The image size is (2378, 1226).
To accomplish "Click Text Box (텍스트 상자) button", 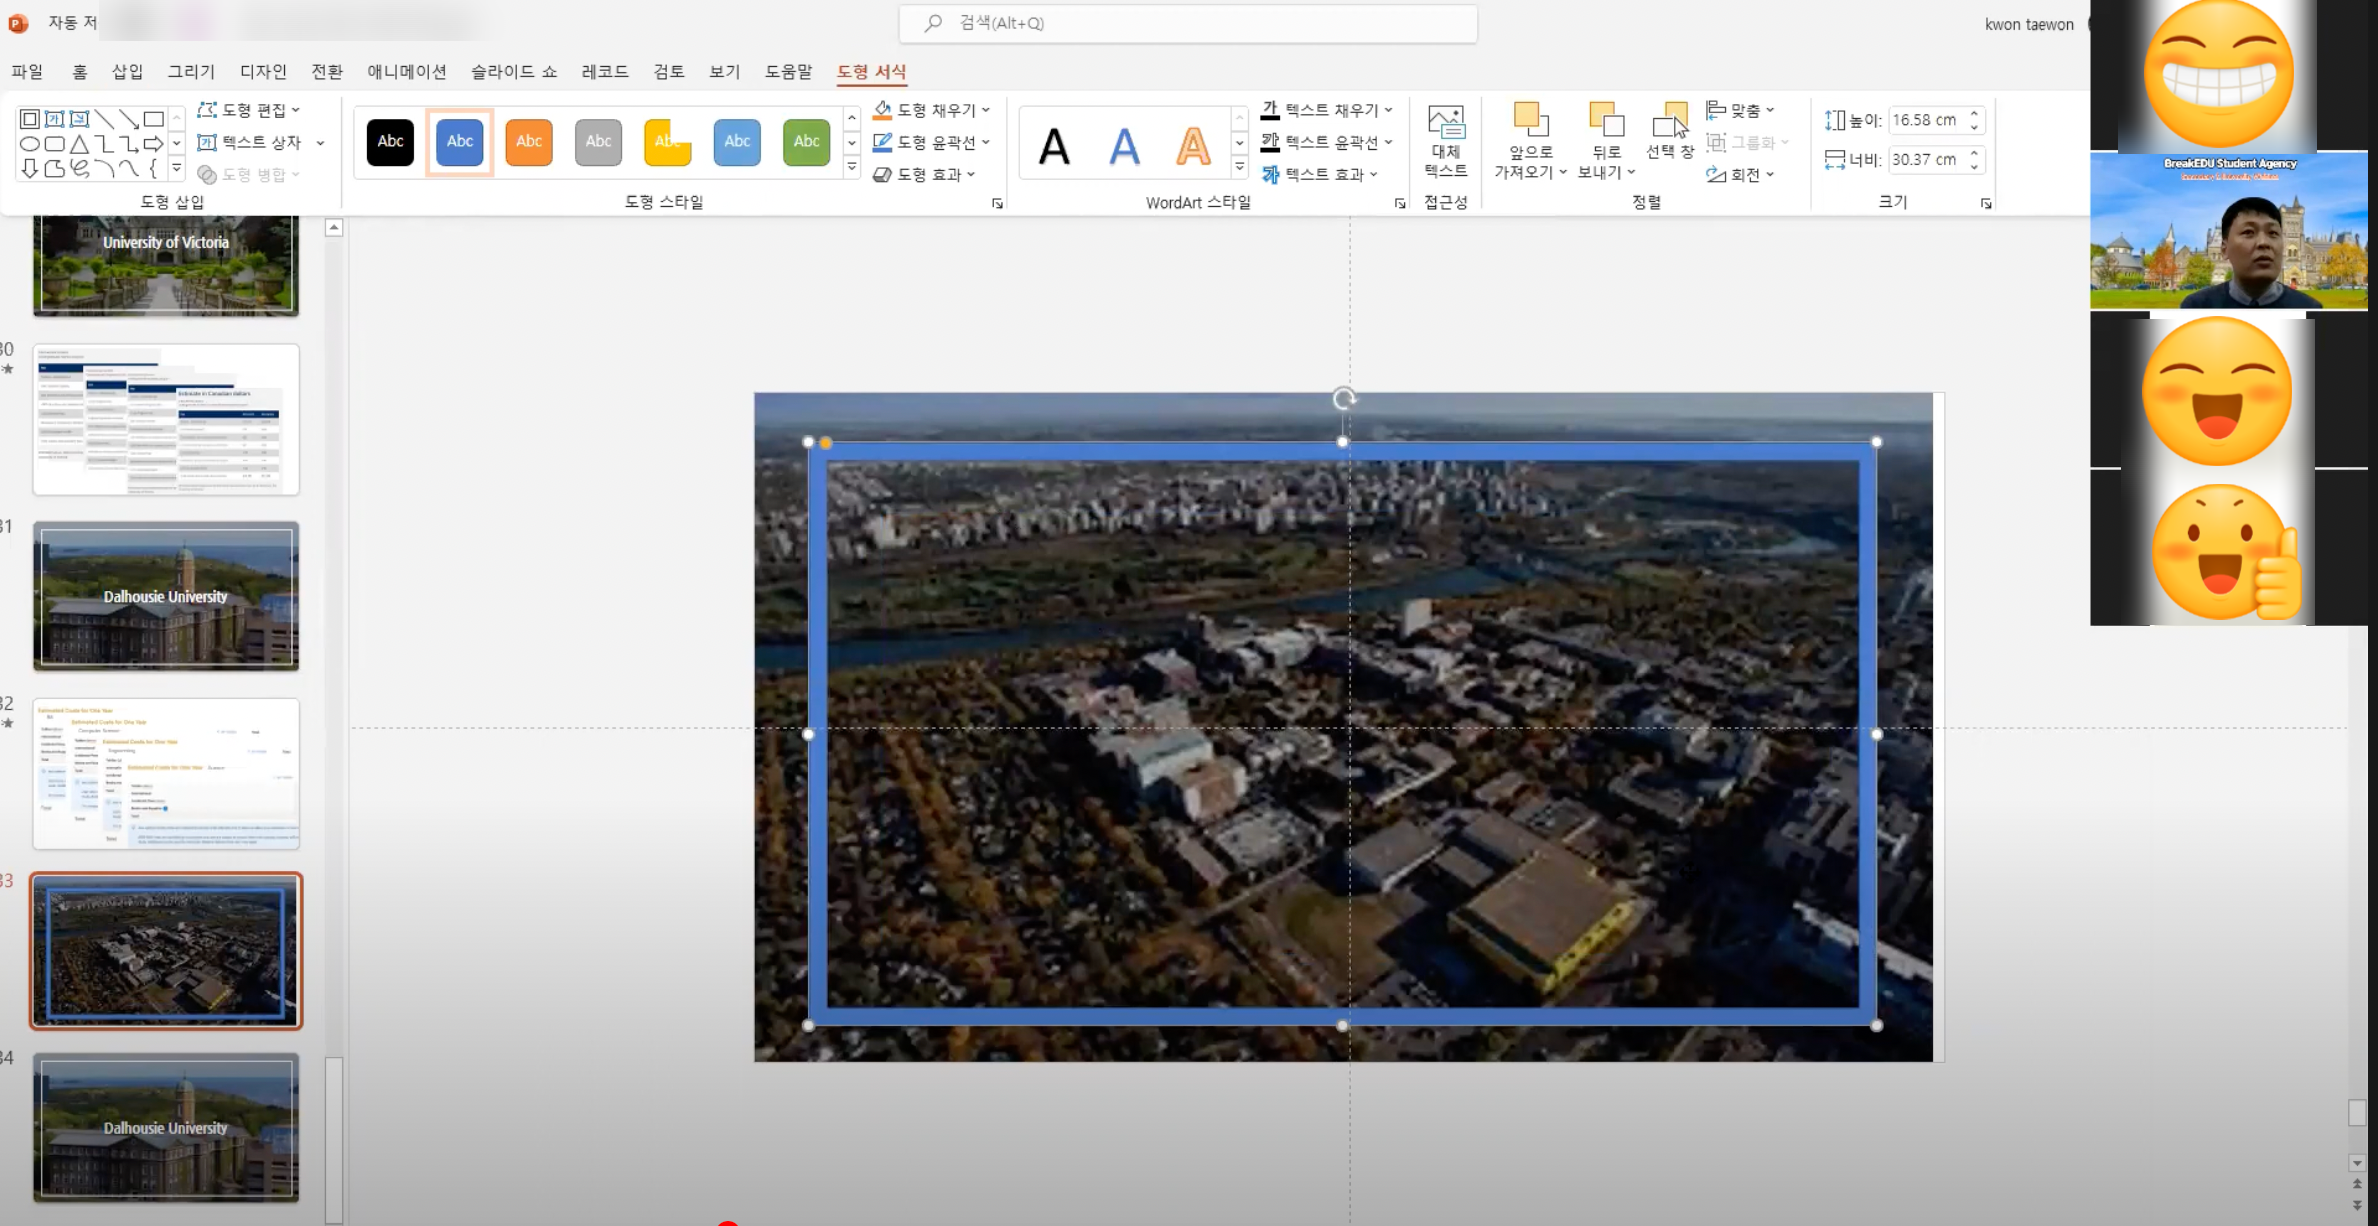I will [250, 142].
